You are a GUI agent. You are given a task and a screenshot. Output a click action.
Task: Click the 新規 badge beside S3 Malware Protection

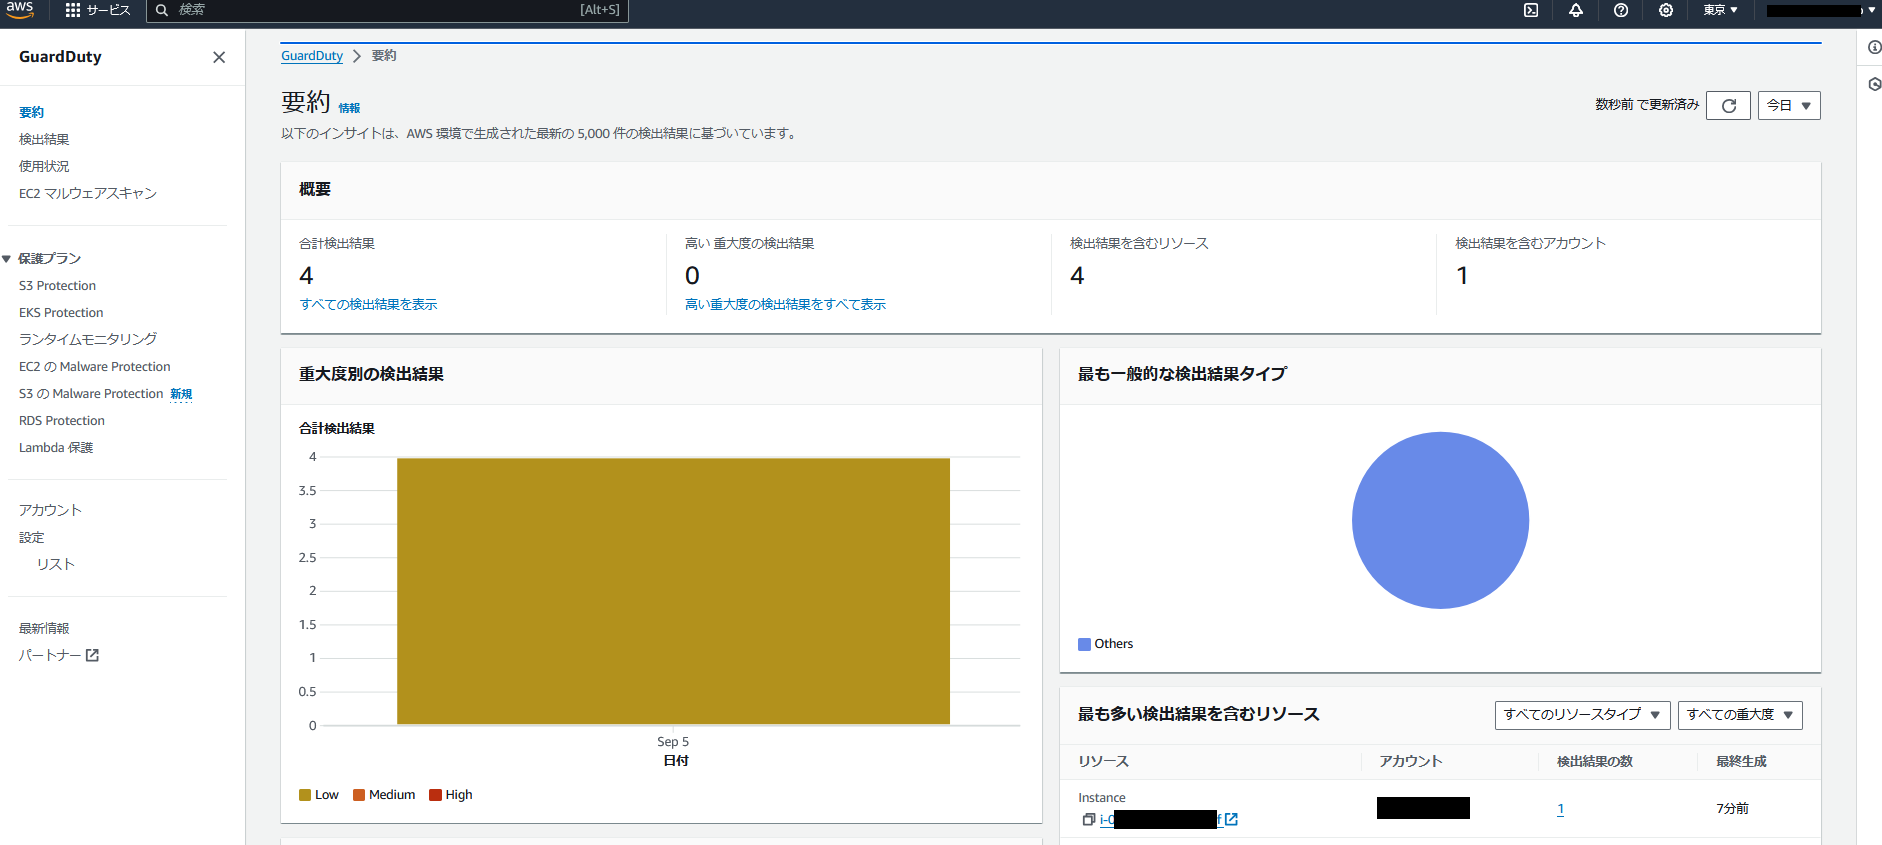tap(181, 394)
